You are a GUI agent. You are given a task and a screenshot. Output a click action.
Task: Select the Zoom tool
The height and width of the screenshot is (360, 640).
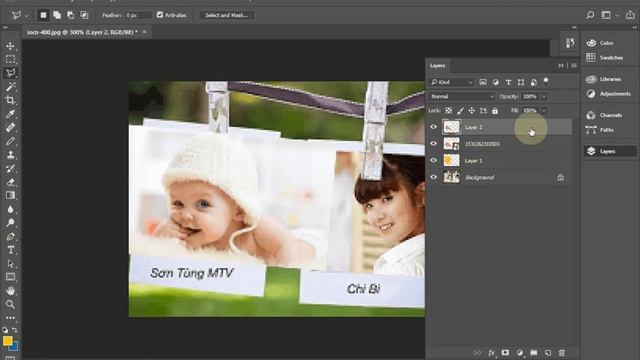11,304
